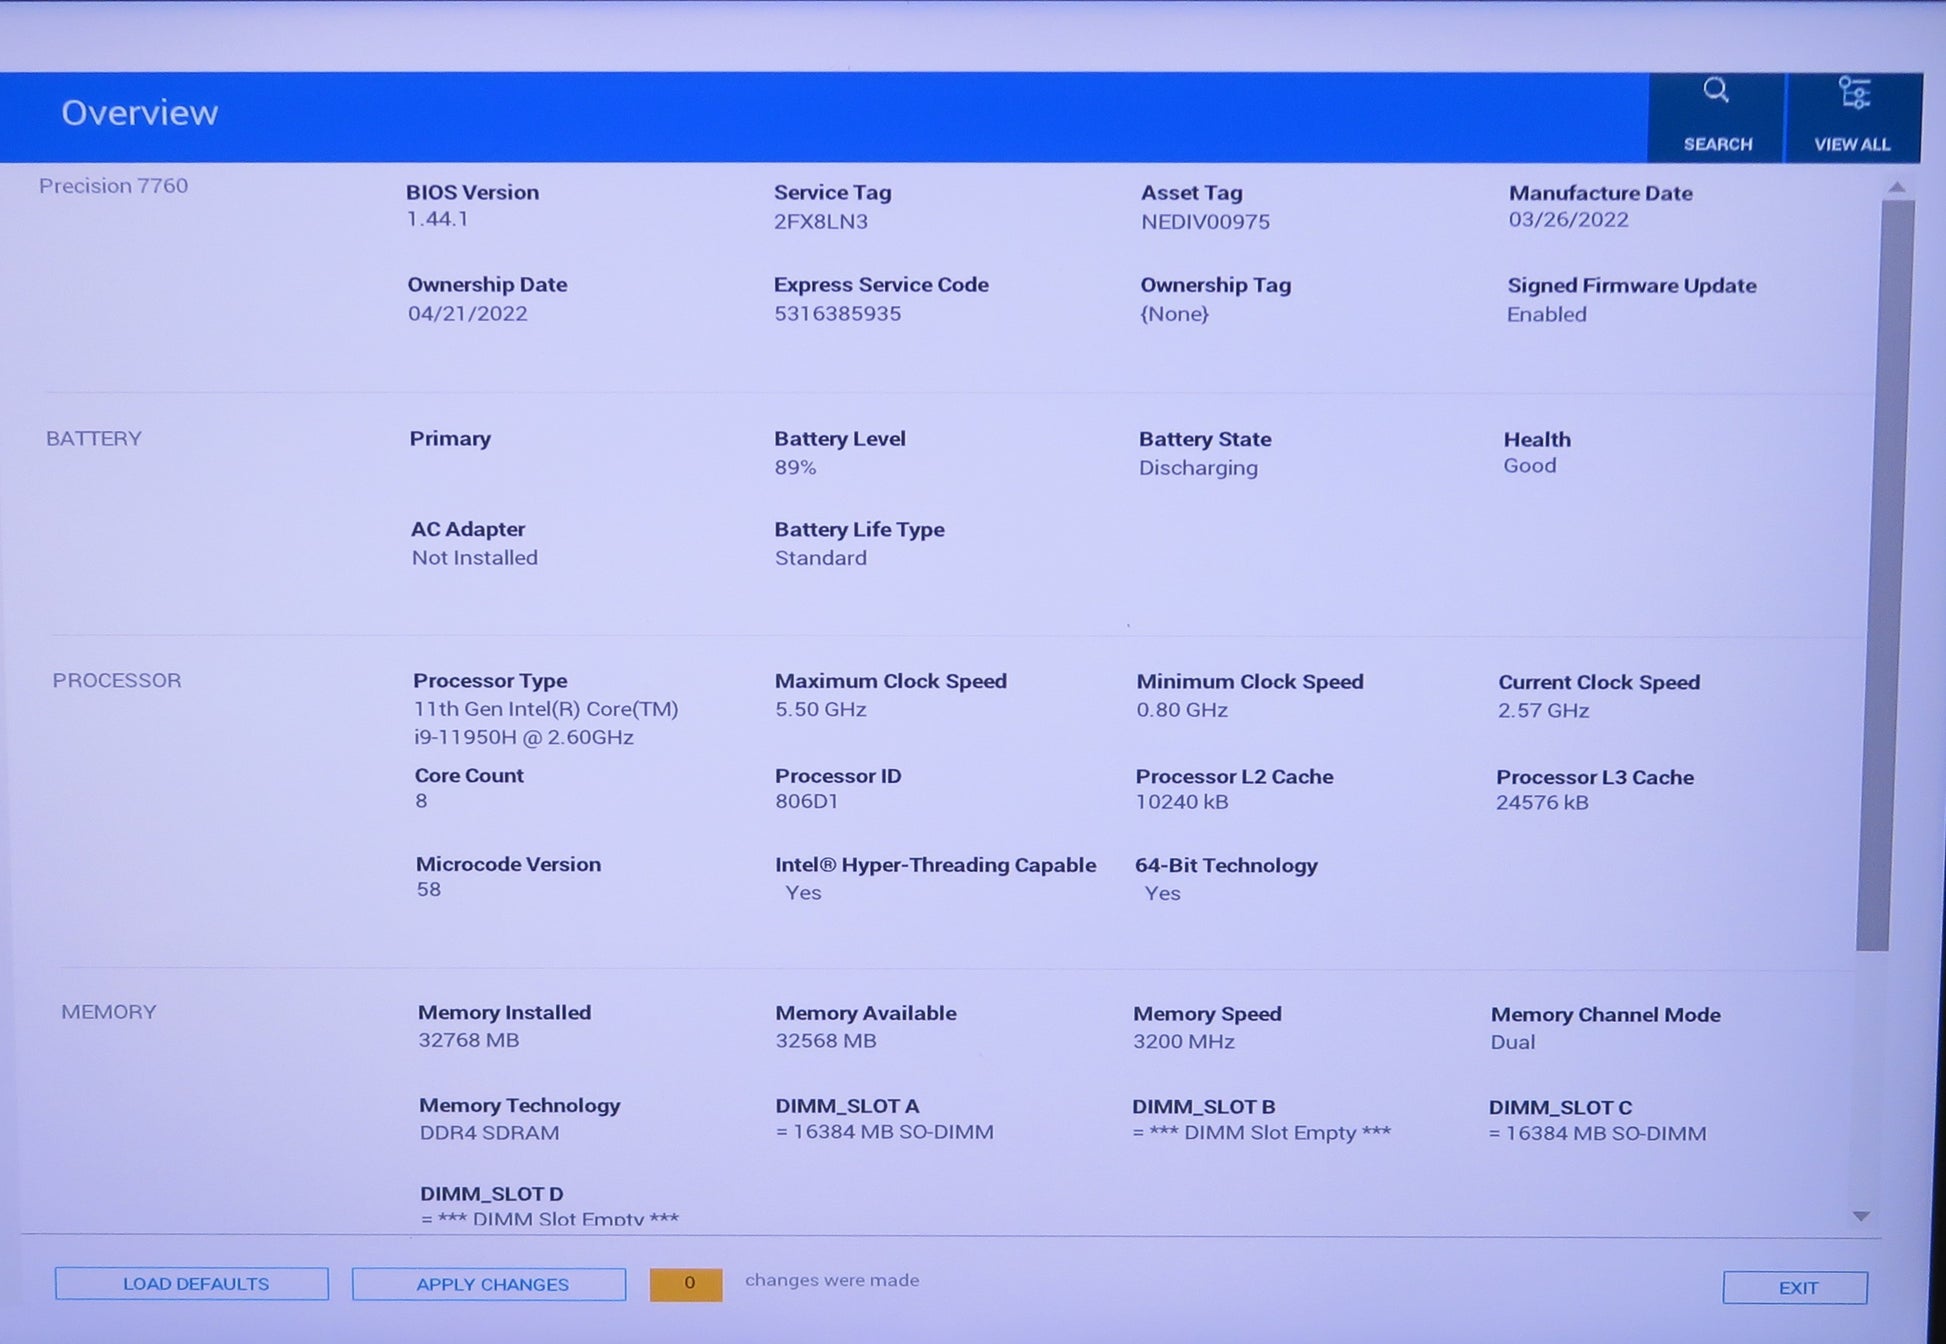
Task: Click the View All settings icon
Action: 1853,94
